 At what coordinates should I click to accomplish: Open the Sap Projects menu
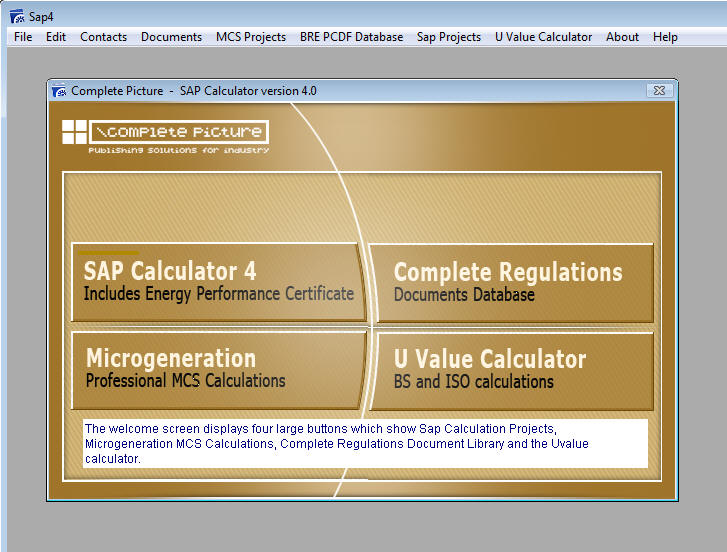point(449,37)
